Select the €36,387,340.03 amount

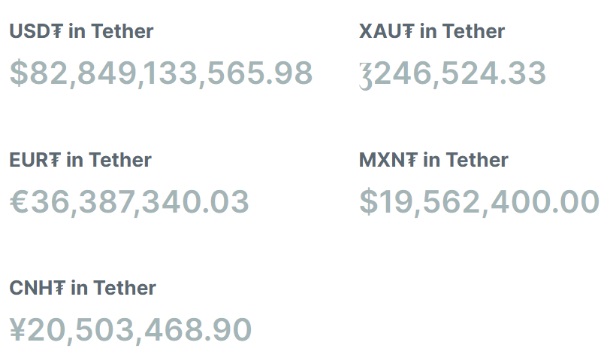coord(129,202)
